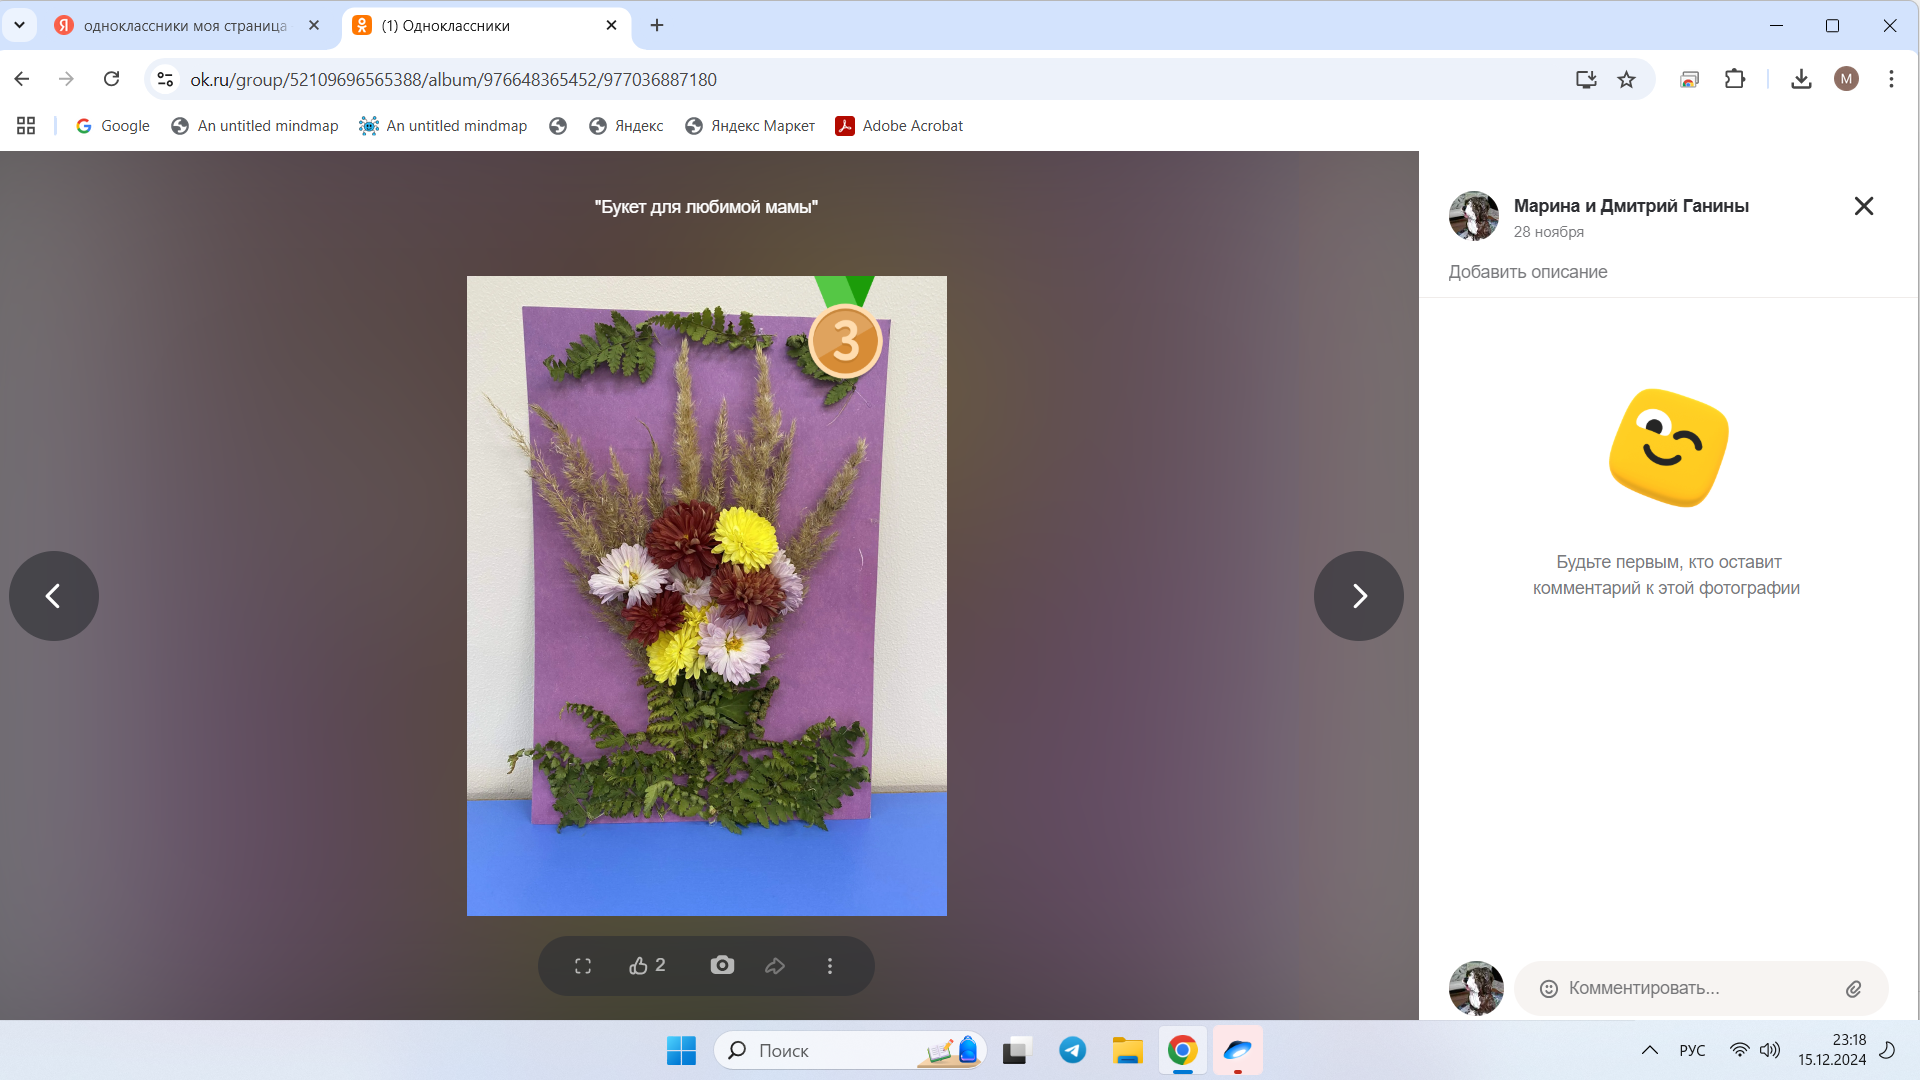Like the photo with the Klass button
Viewport: 1920px width, 1080px height.
tap(647, 966)
